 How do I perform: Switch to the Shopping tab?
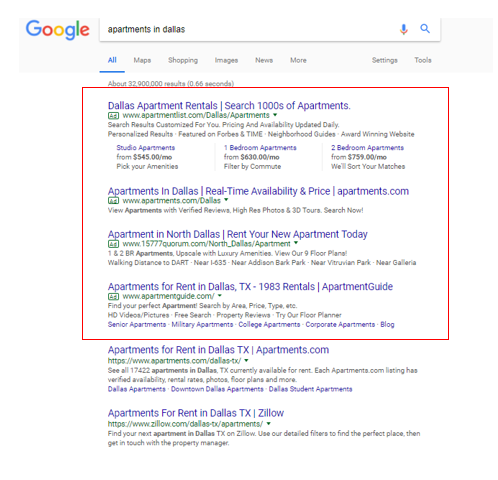point(183,60)
